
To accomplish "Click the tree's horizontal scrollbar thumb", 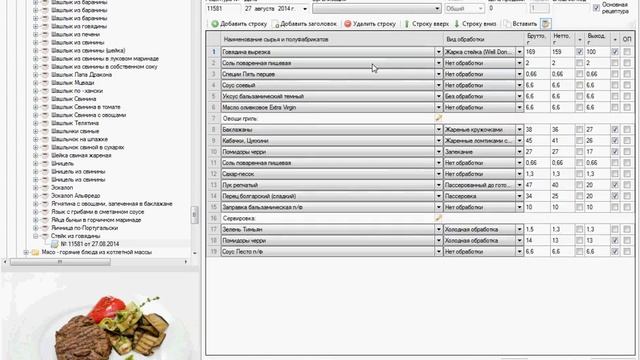I will coord(60,262).
